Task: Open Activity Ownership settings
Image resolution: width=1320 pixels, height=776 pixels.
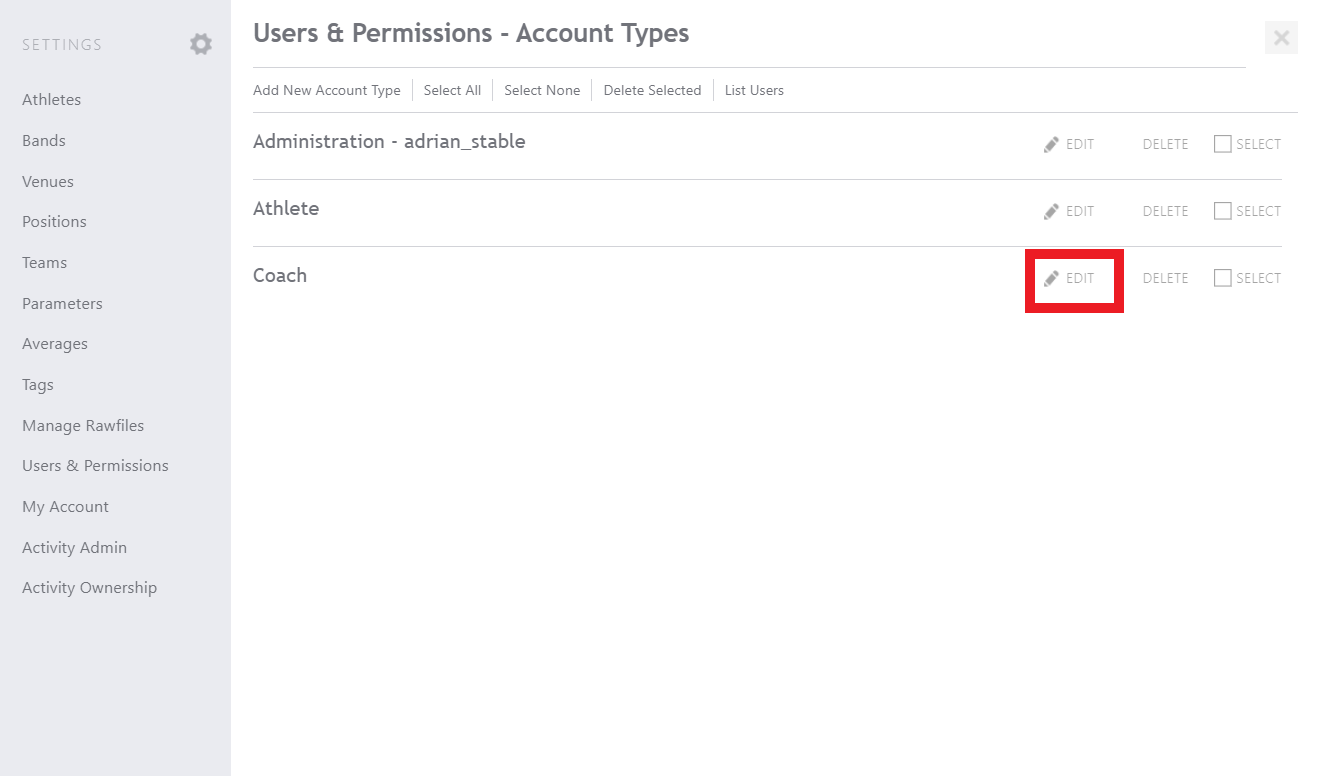Action: pos(90,588)
